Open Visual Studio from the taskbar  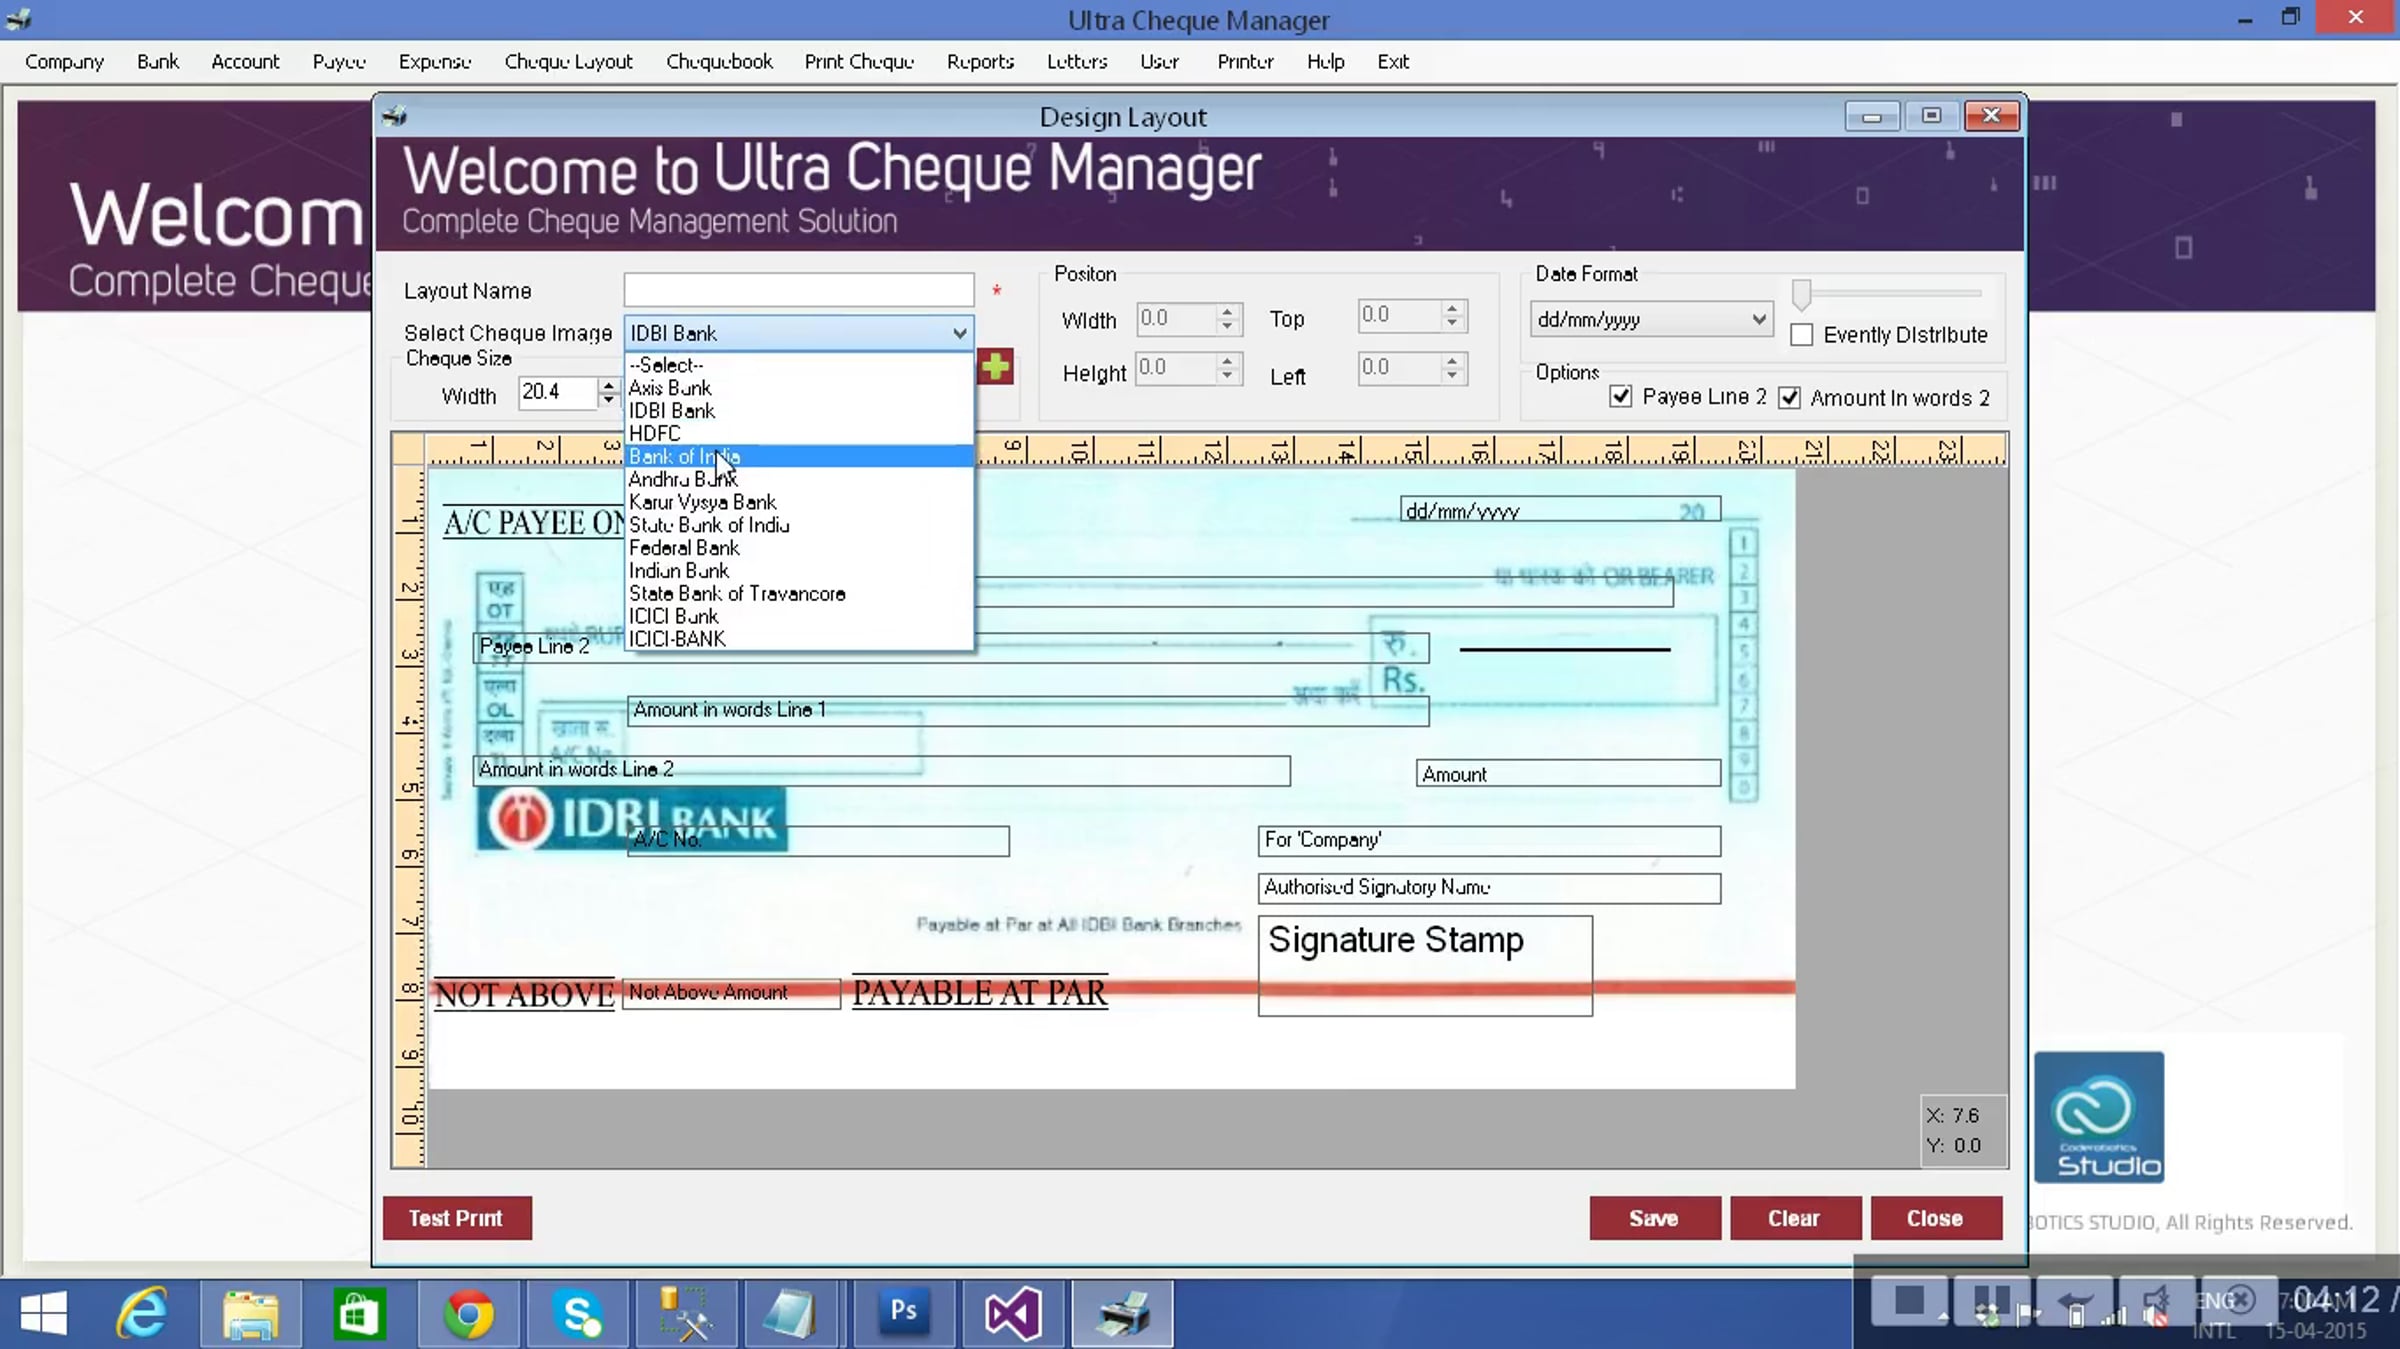(x=1012, y=1312)
